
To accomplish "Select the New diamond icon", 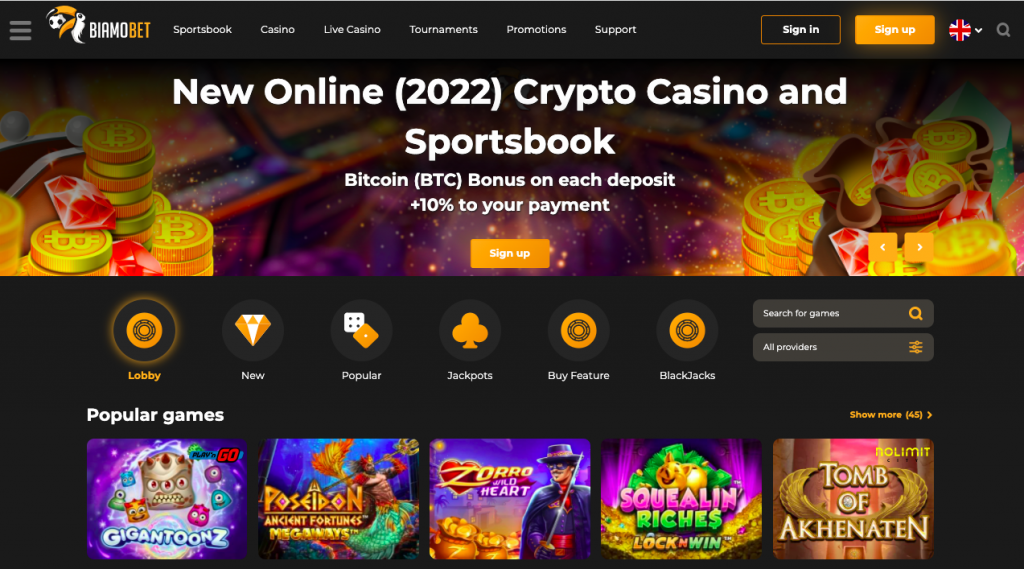I will point(253,331).
